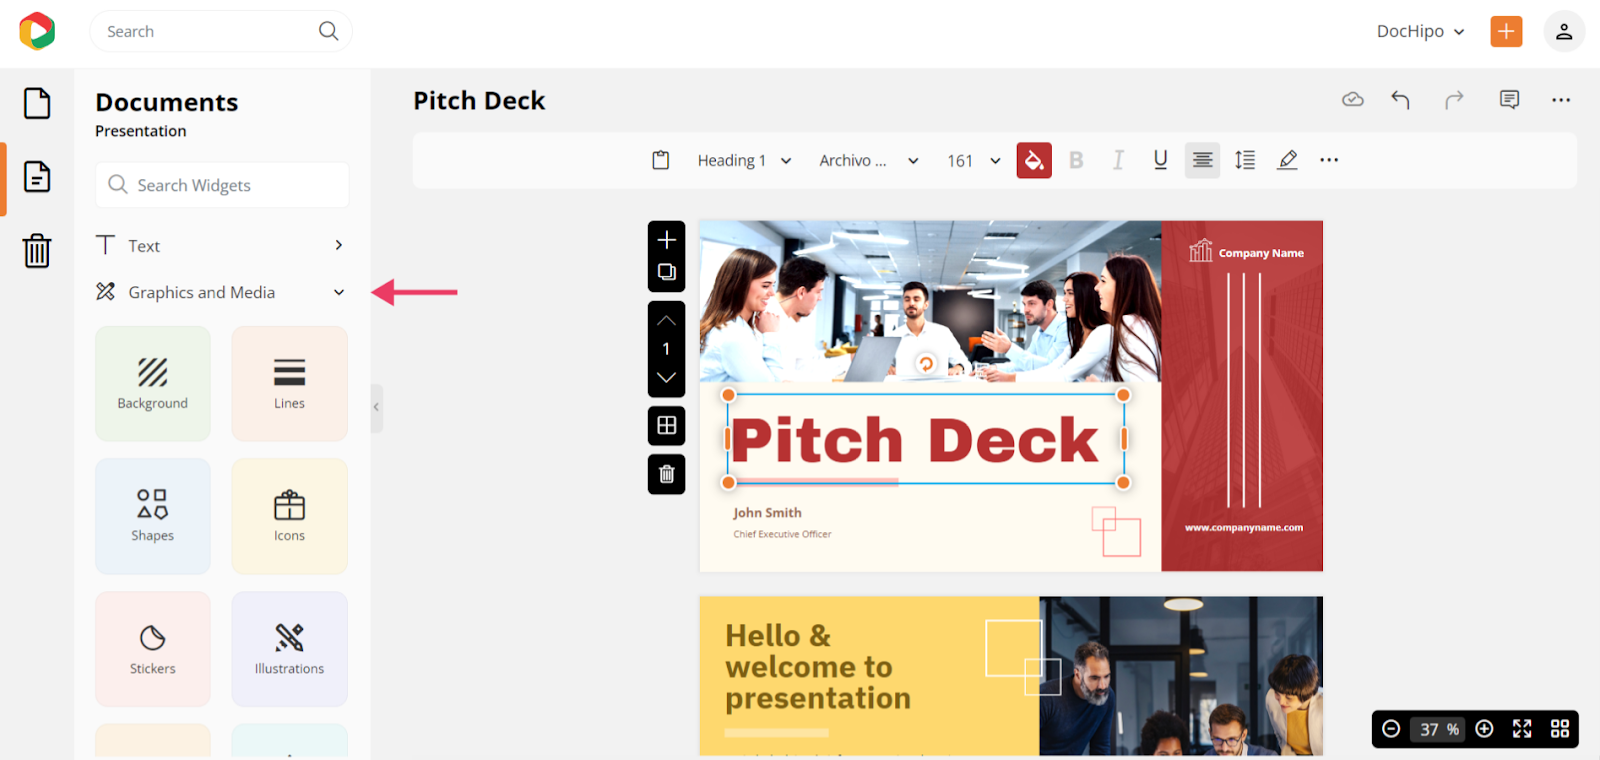
Task: Open the user profile avatar
Action: pos(1564,31)
